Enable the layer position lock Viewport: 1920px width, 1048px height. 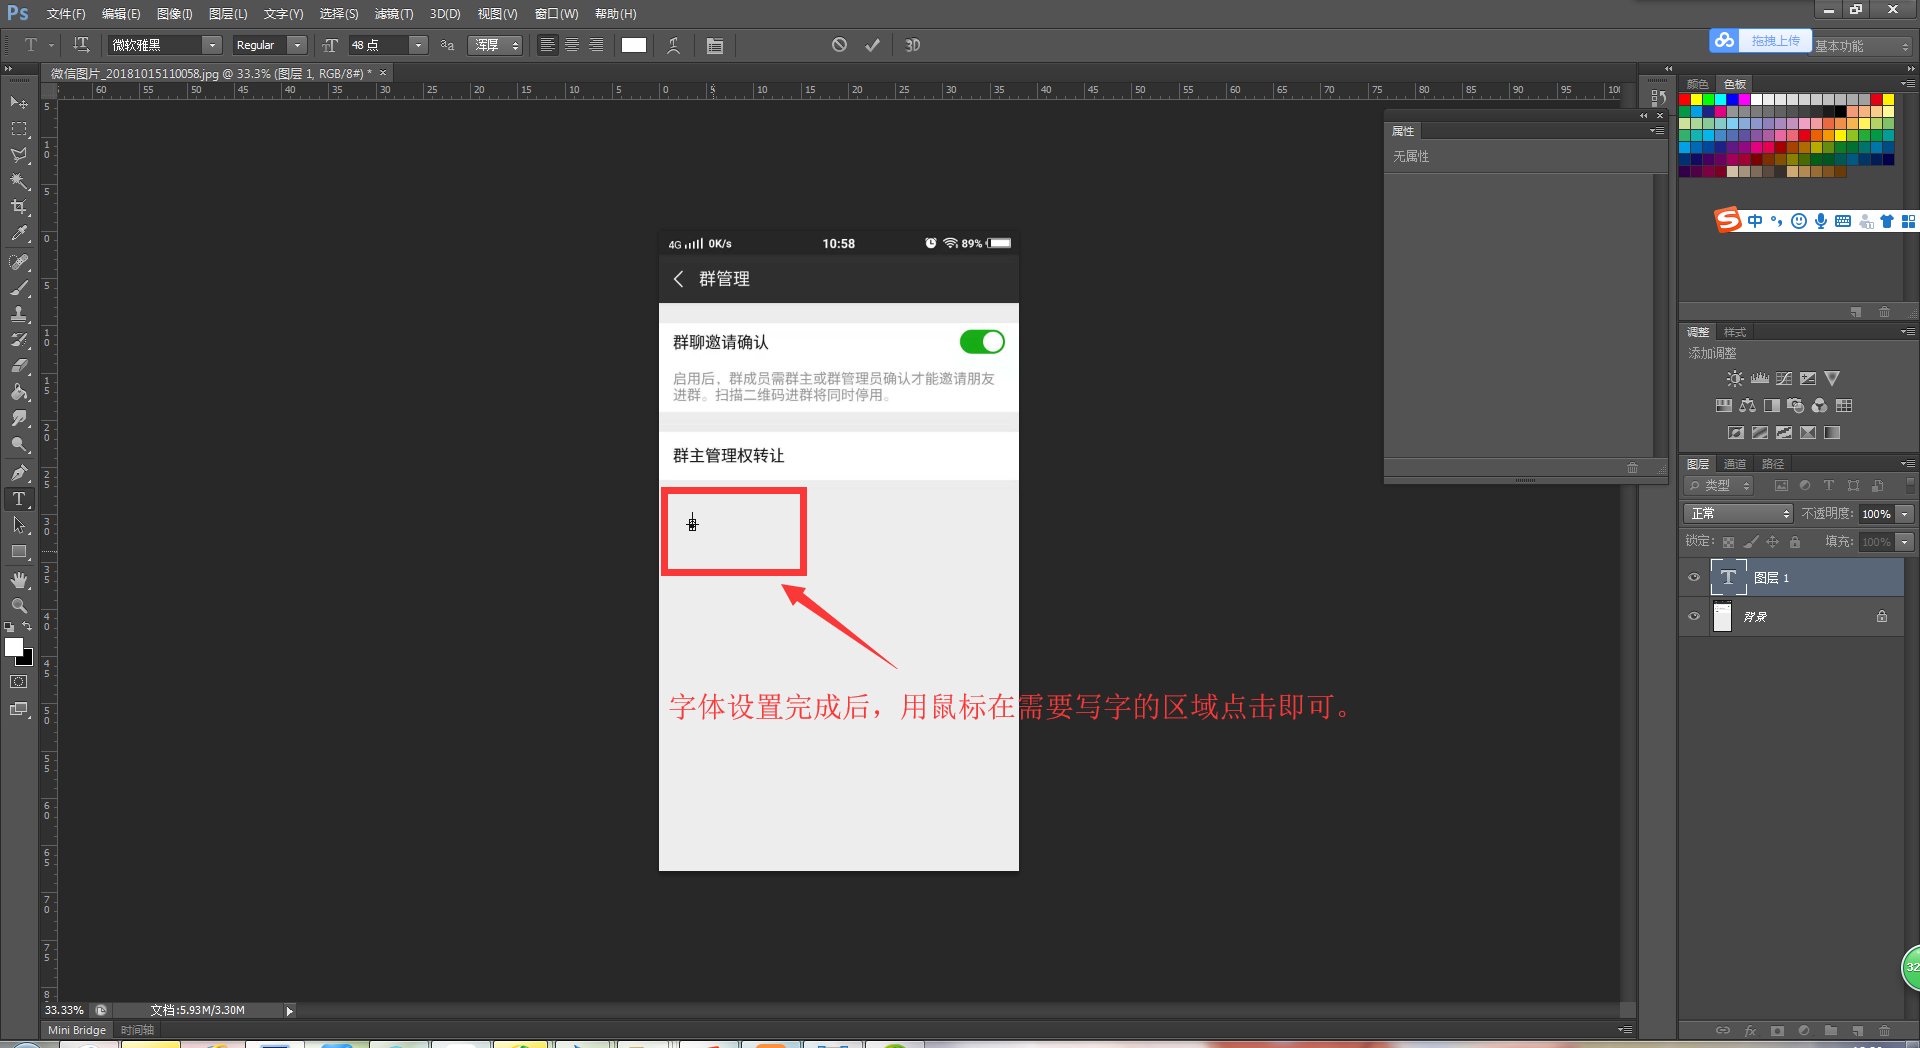click(x=1773, y=541)
